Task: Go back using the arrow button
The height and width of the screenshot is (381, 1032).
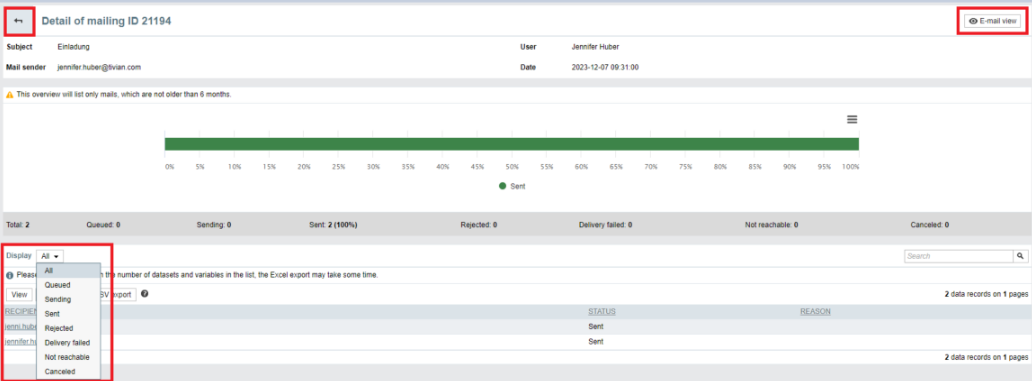Action: click(x=18, y=21)
